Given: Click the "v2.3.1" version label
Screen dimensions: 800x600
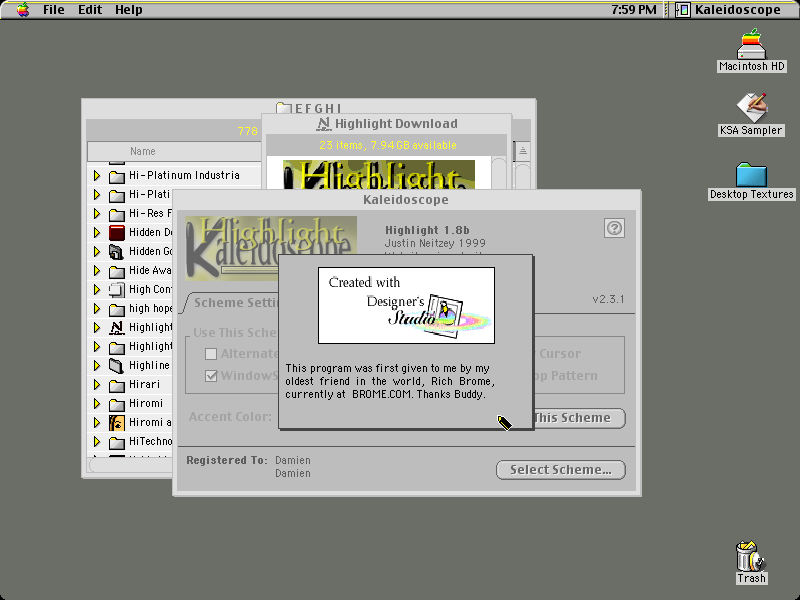Looking at the screenshot, I should [x=608, y=299].
